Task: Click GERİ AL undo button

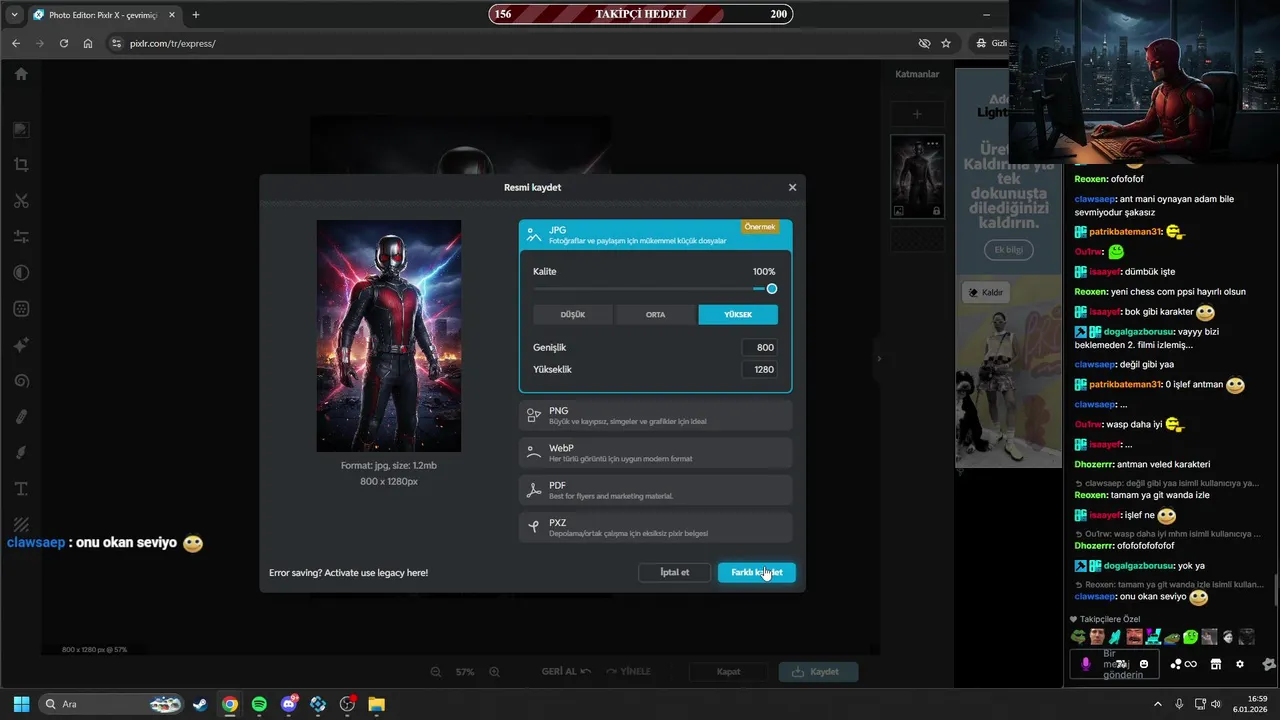Action: click(x=566, y=672)
